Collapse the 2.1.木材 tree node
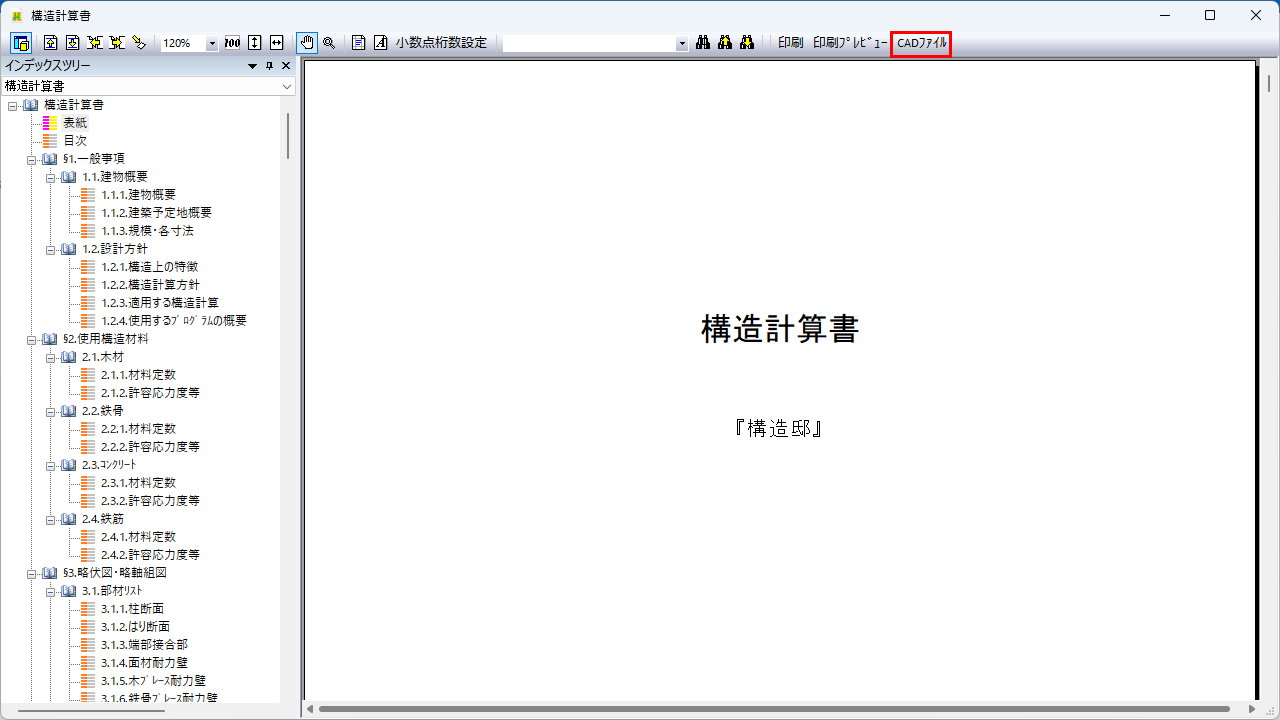Screen dimensions: 1280x720 [x=51, y=357]
